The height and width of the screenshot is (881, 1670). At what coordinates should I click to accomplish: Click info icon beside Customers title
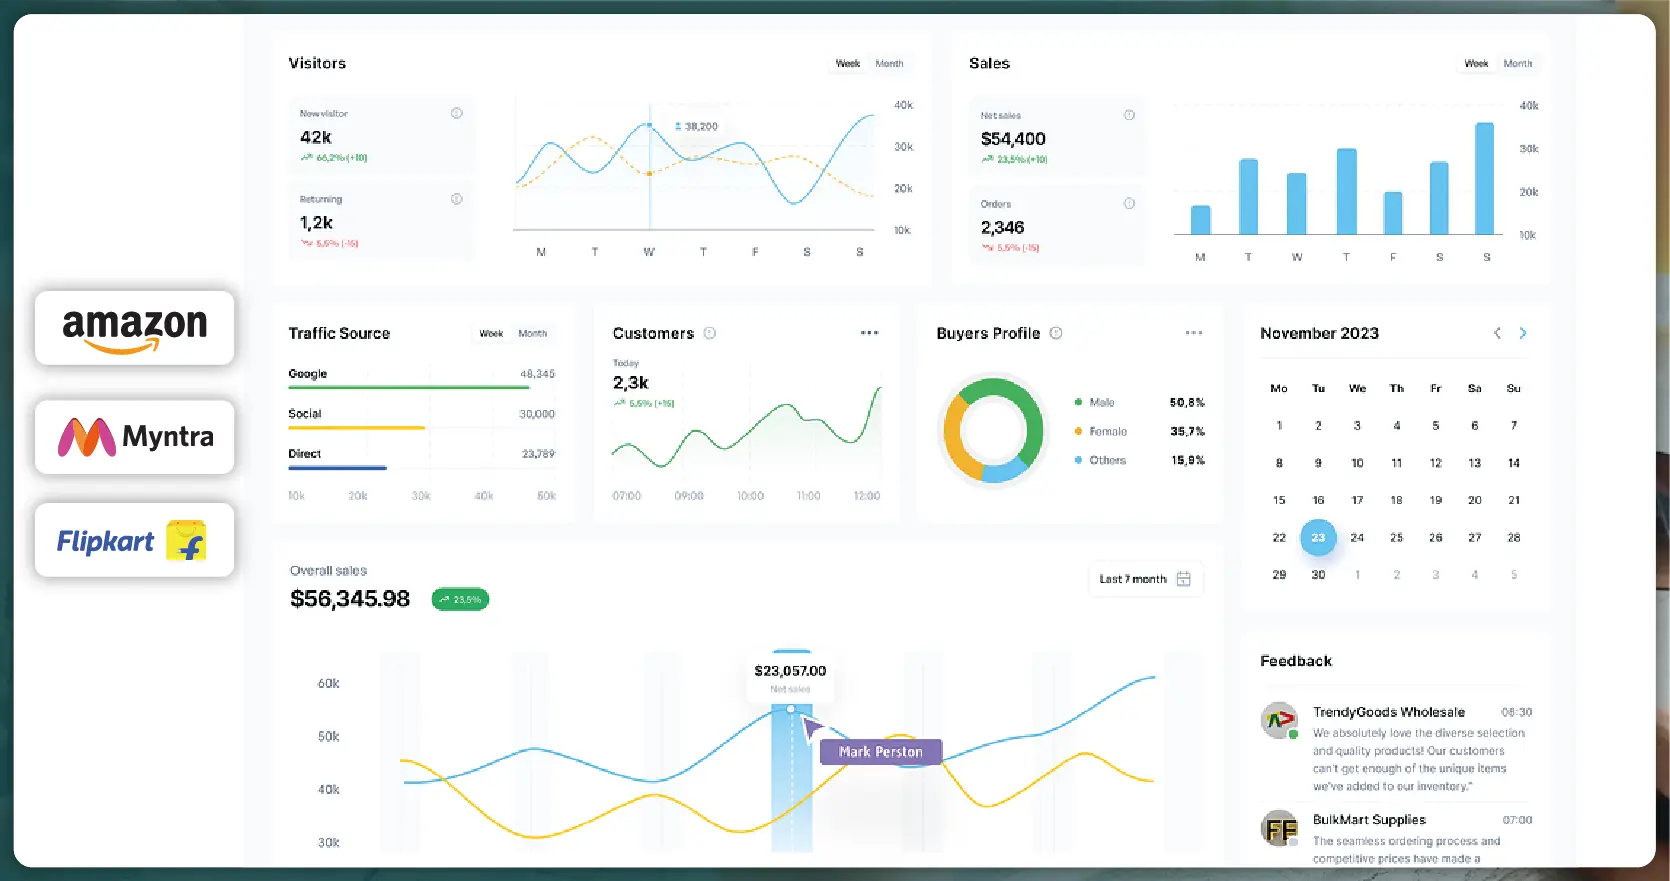pyautogui.click(x=710, y=333)
